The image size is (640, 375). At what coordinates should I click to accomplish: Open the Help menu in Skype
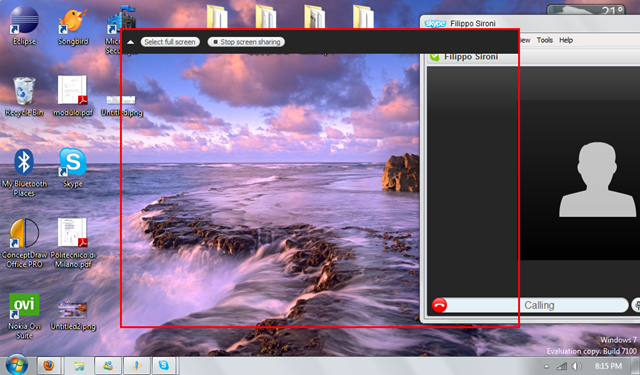click(566, 40)
